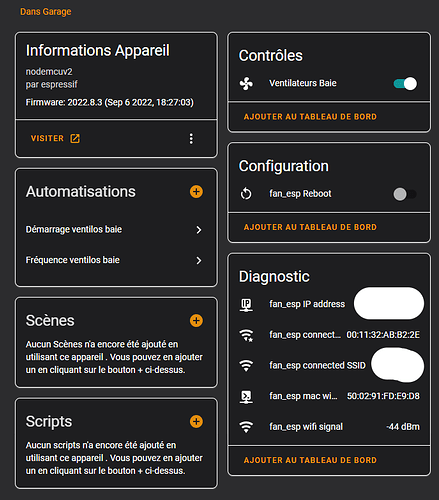Image resolution: width=439 pixels, height=500 pixels.
Task: Open the Fréquence ventilos baie automation chevron
Action: pos(199,261)
